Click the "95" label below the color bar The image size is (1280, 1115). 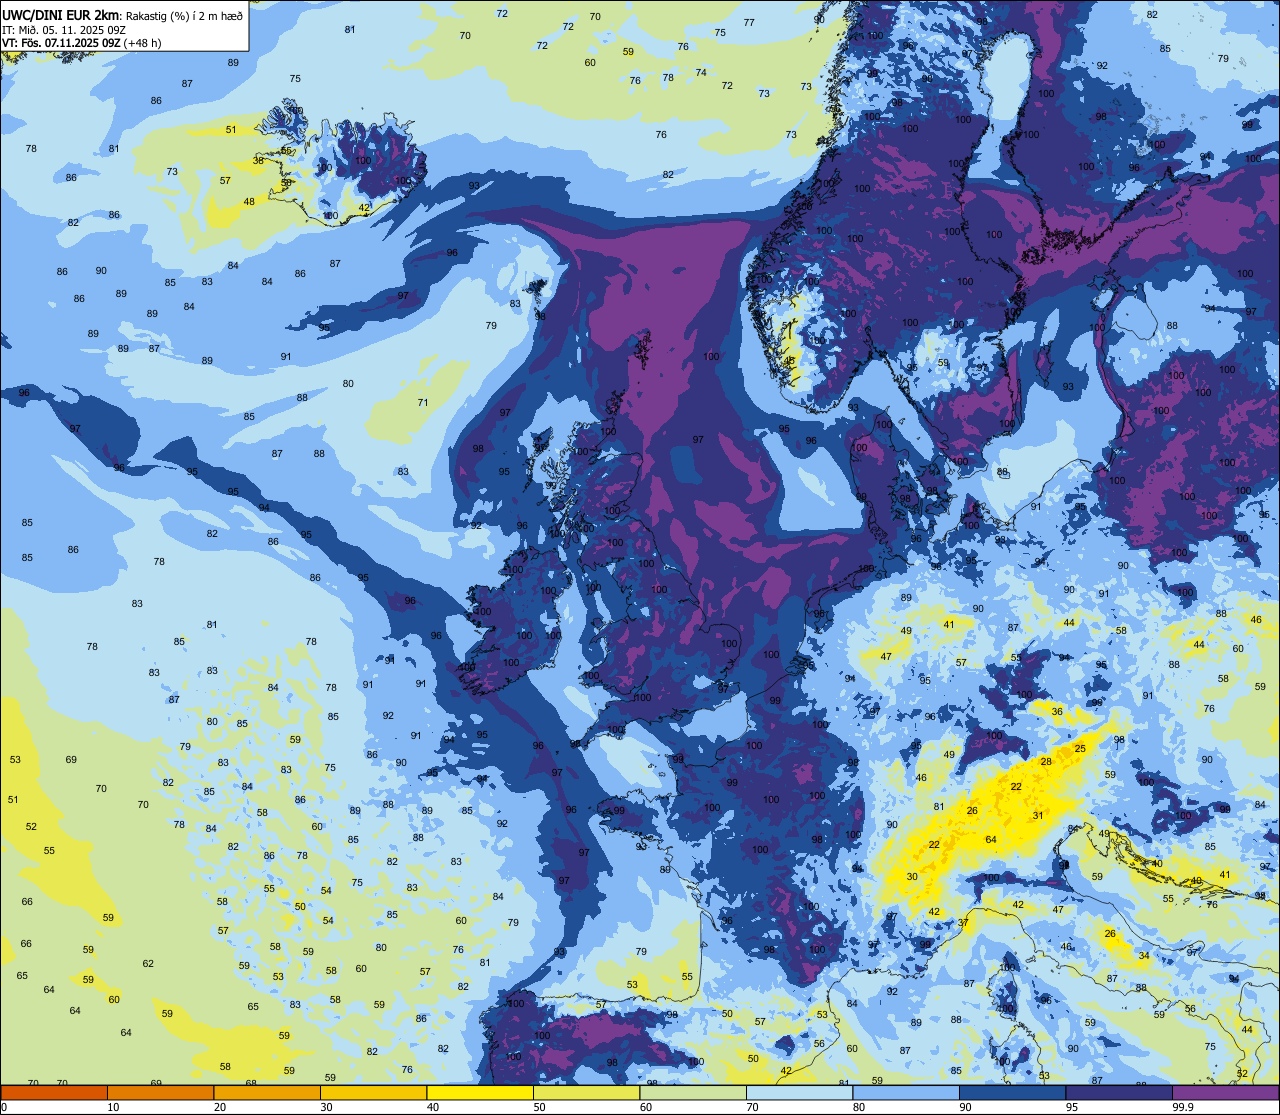point(1072,1107)
